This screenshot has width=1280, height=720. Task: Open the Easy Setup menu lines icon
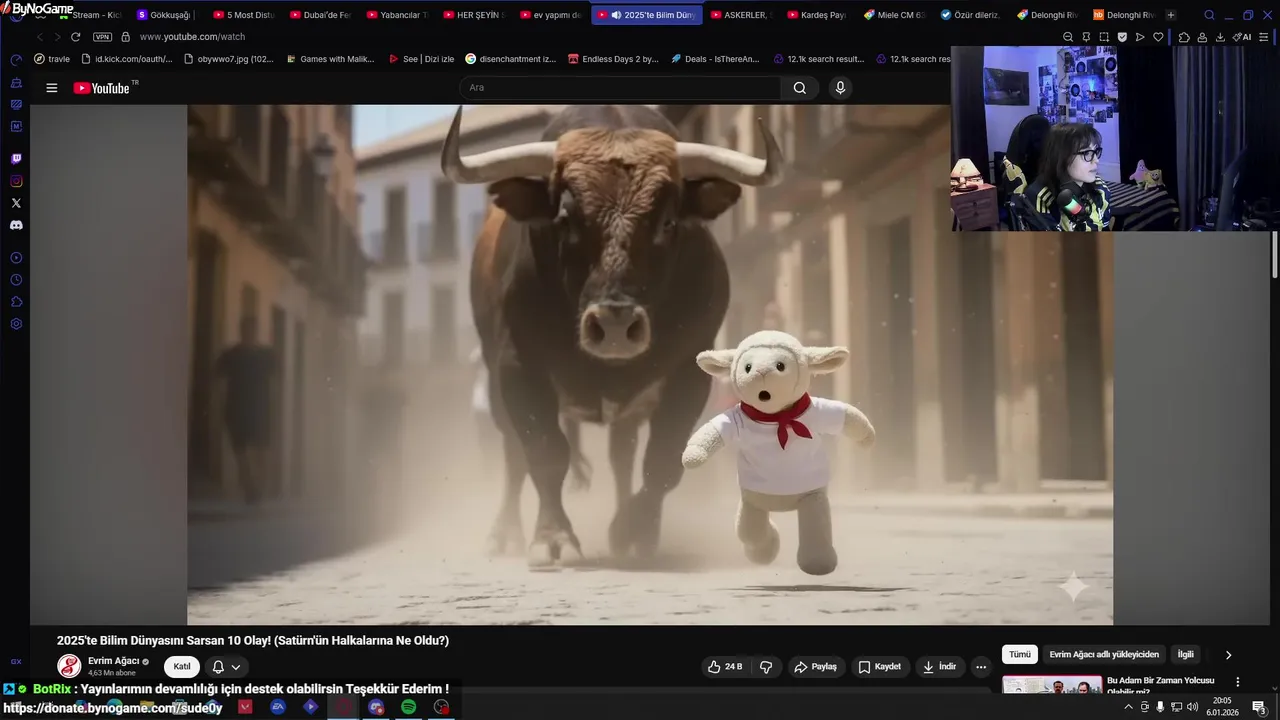(x=1264, y=37)
